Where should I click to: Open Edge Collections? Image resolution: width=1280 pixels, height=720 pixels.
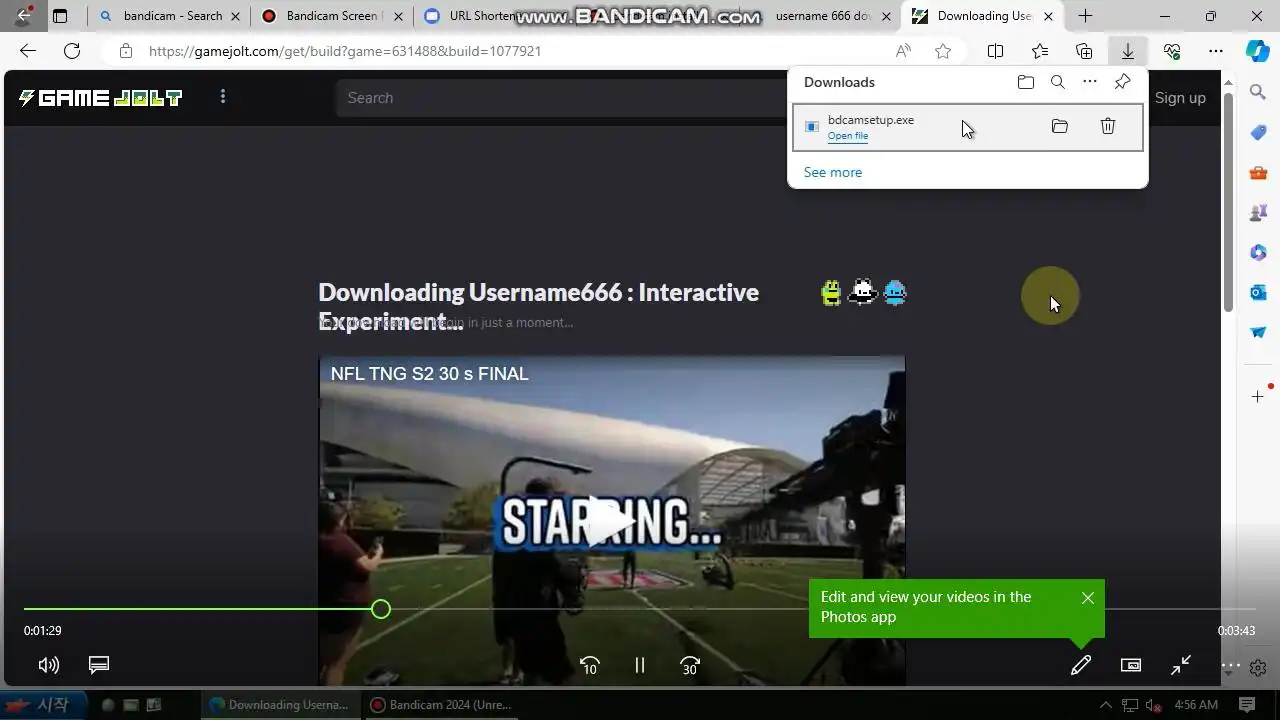1084,51
